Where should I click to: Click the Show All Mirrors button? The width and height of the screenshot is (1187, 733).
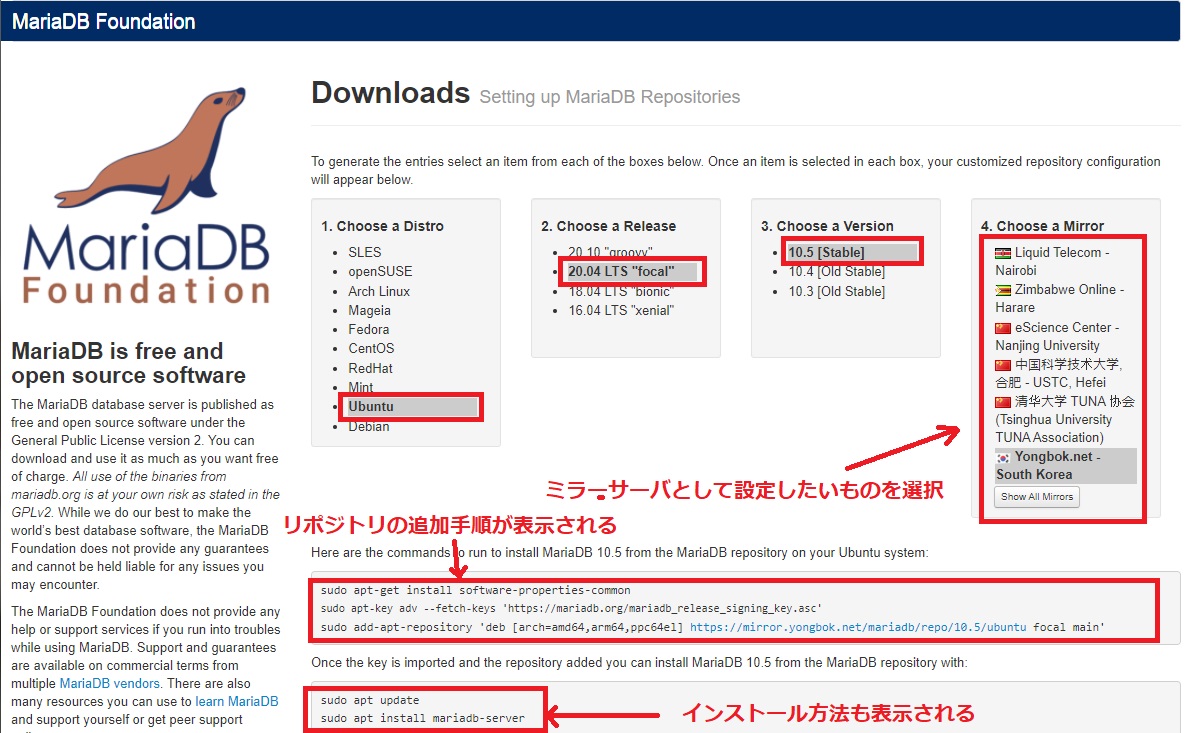pos(1037,497)
